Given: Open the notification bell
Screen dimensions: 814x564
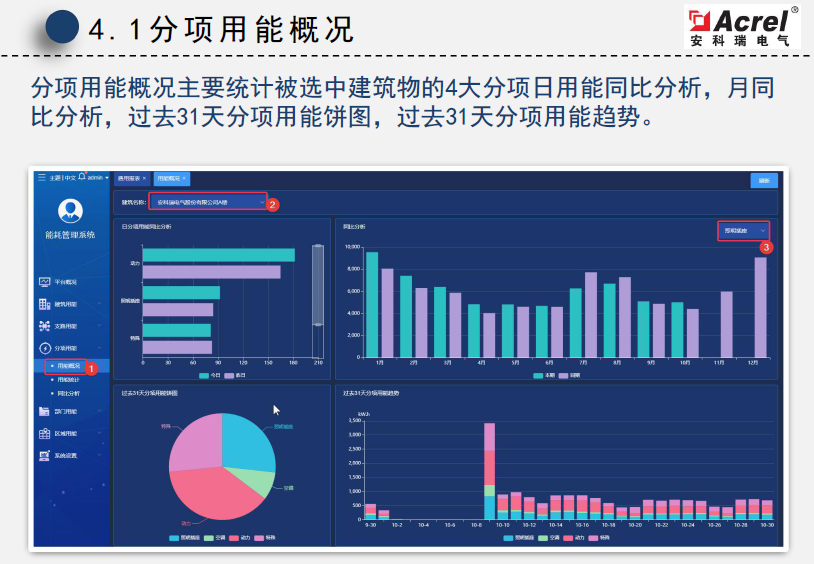Looking at the screenshot, I should (82, 177).
